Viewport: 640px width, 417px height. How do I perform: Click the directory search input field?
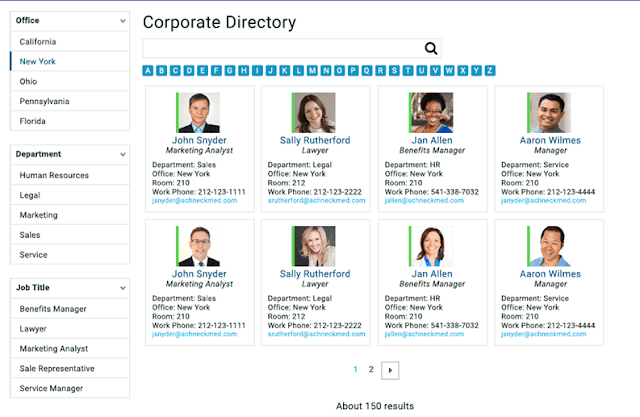point(283,49)
